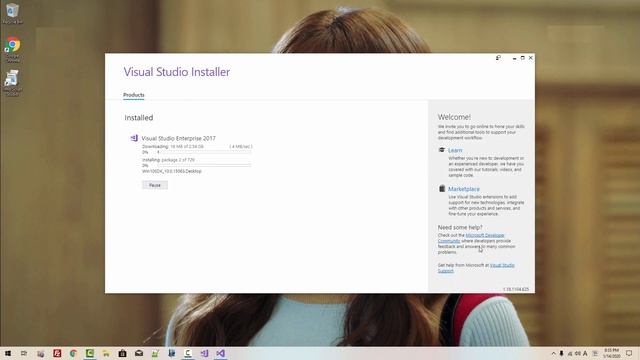Click the Marketplace bag icon

click(x=442, y=189)
